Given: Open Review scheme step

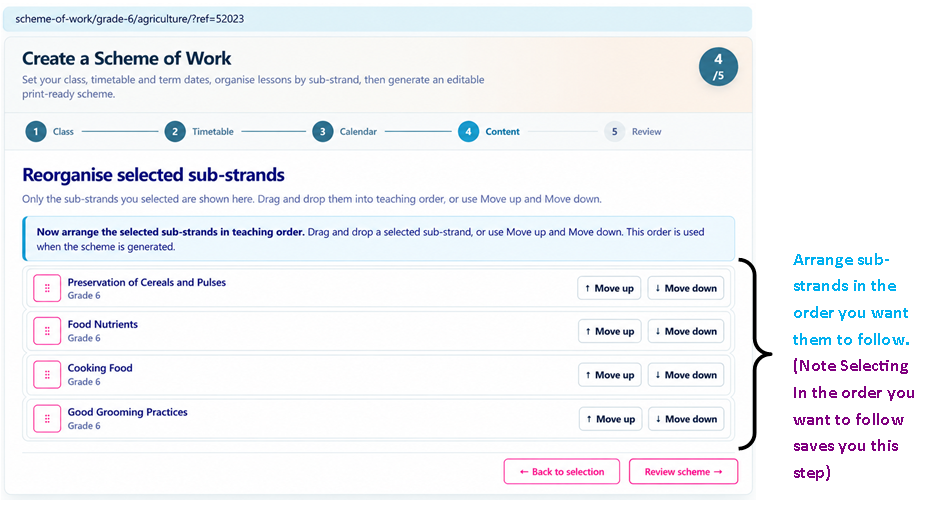Looking at the screenshot, I should pos(683,472).
